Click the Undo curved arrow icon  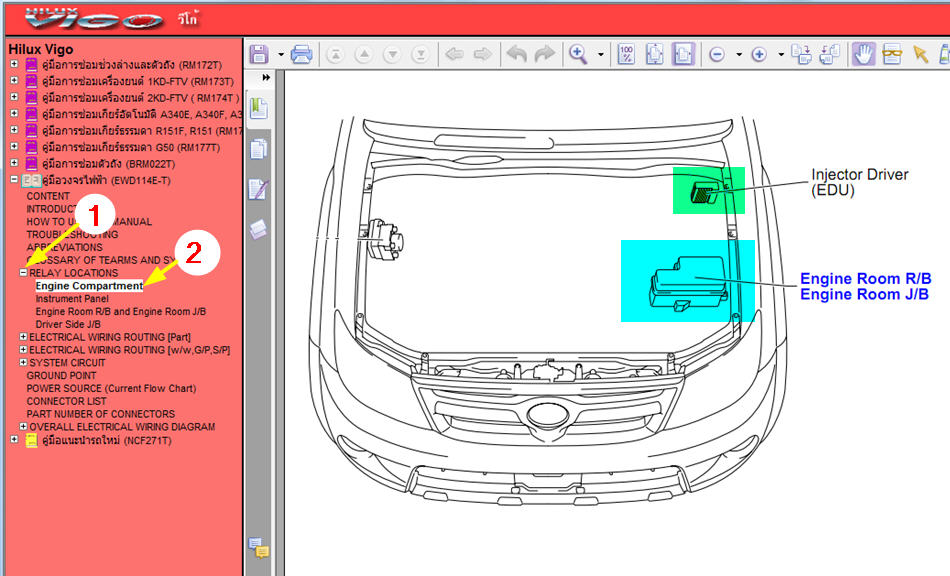pos(517,54)
